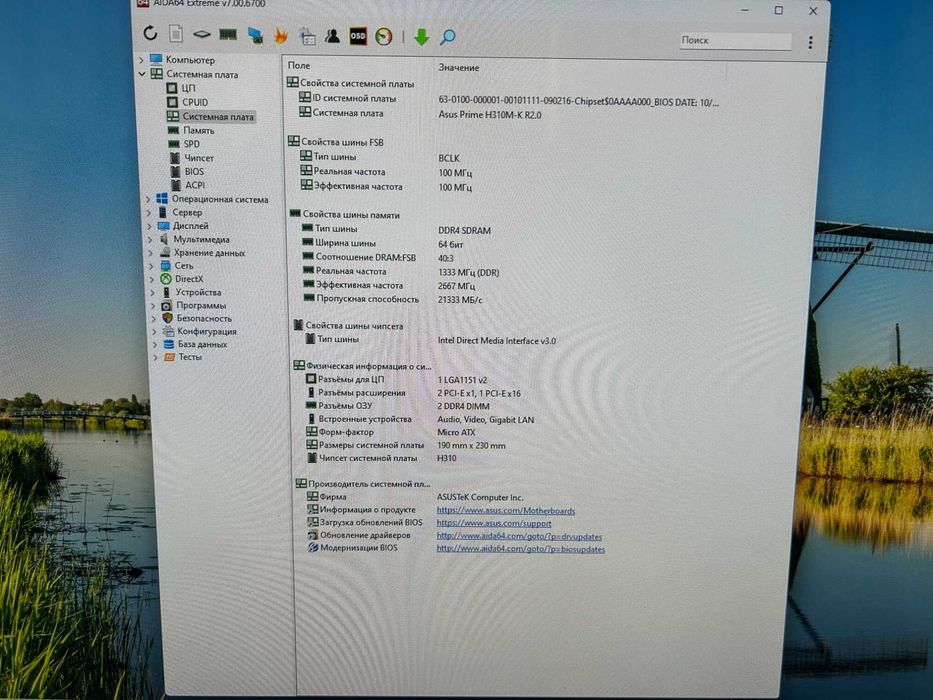Click the Сеть network icon
The height and width of the screenshot is (700, 933).
point(165,265)
